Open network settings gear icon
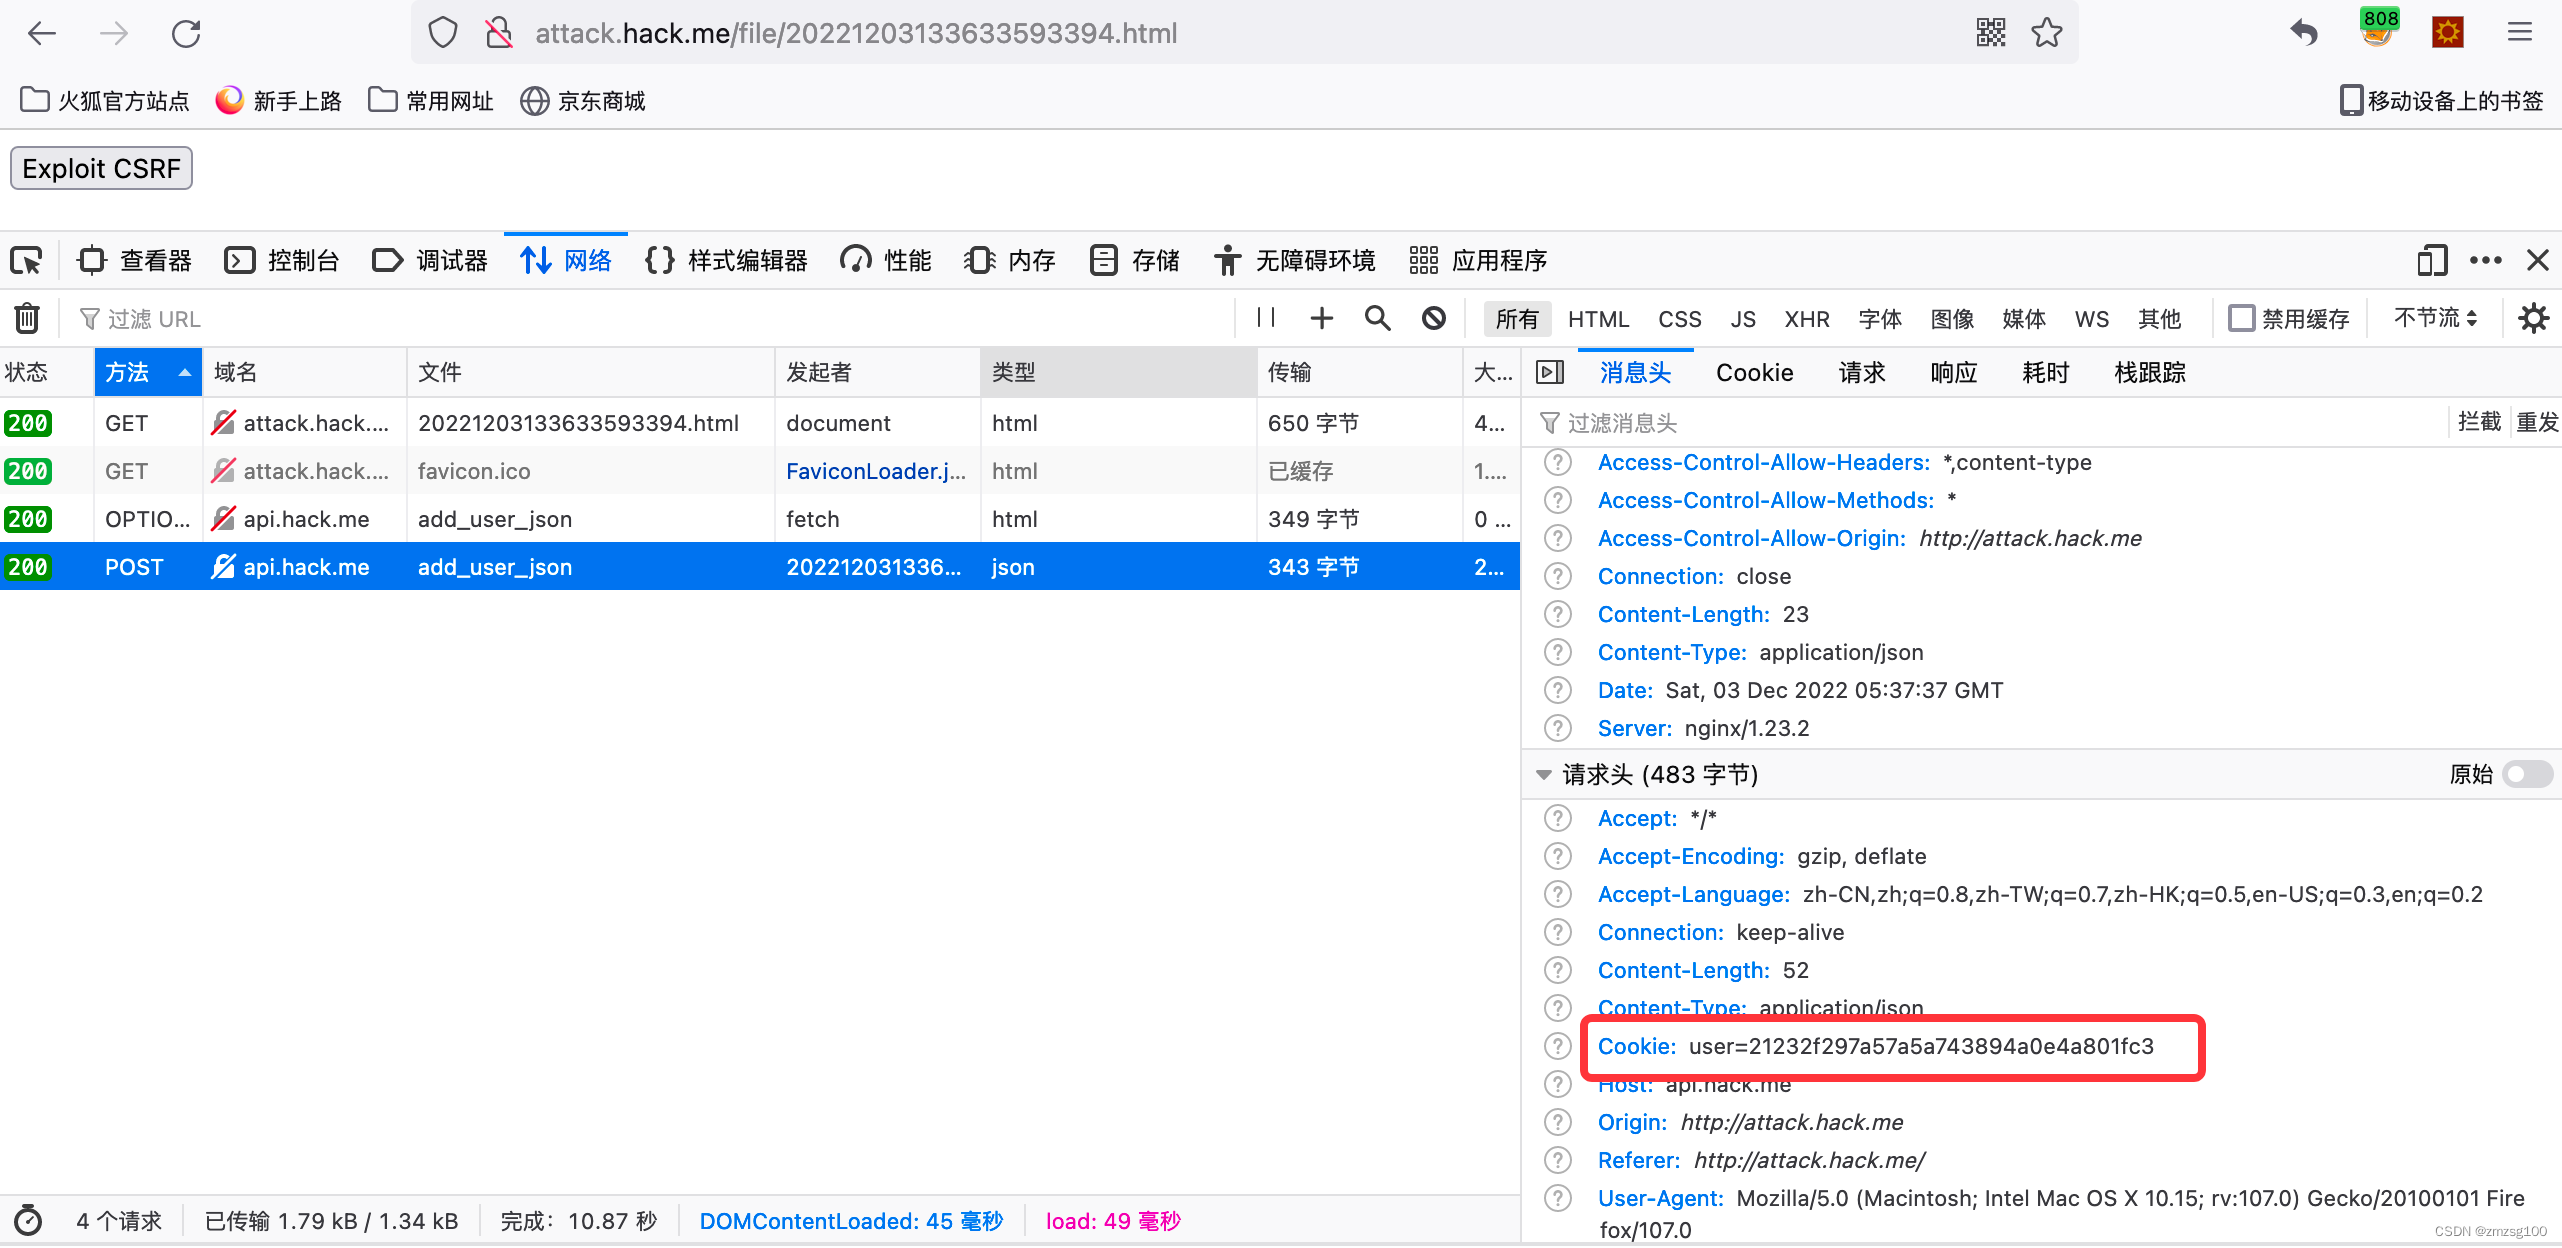Viewport: 2562px width, 1248px height. [x=2533, y=318]
